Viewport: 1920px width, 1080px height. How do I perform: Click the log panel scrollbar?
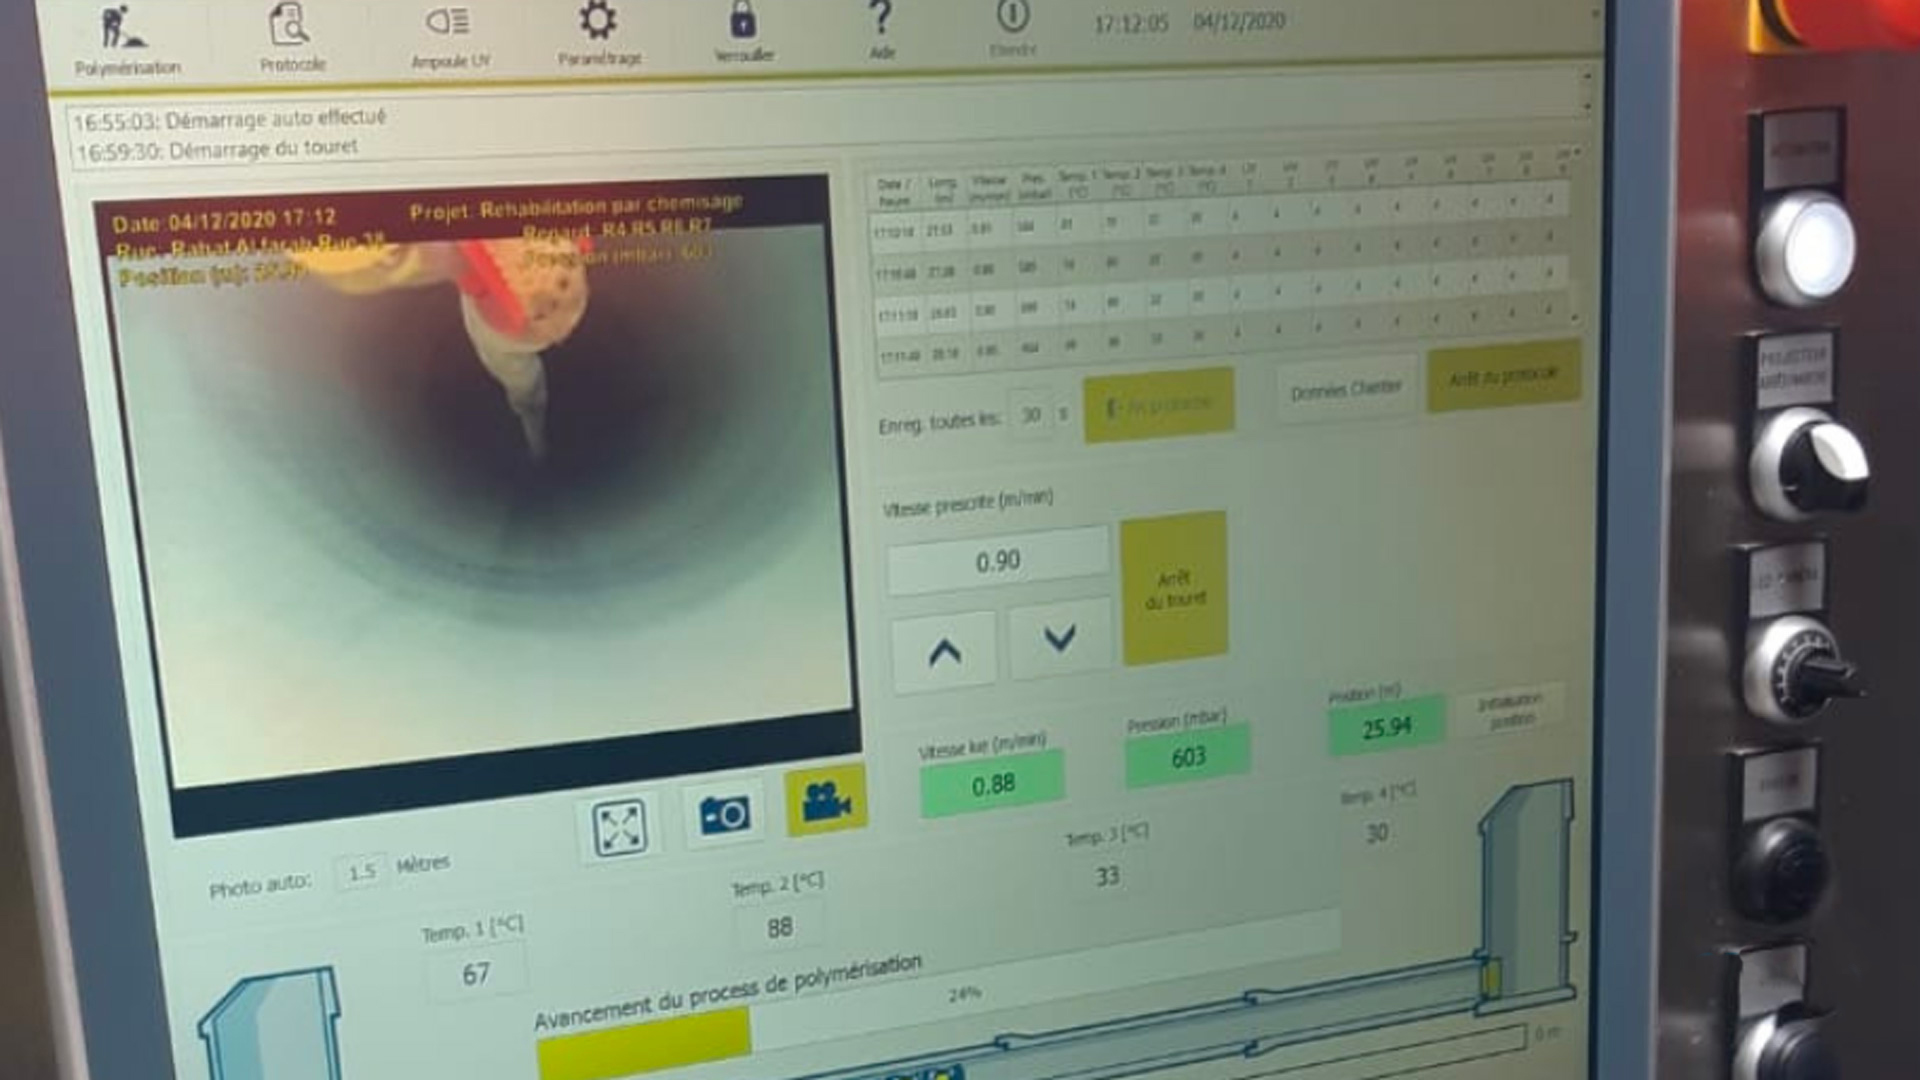(x=1587, y=91)
